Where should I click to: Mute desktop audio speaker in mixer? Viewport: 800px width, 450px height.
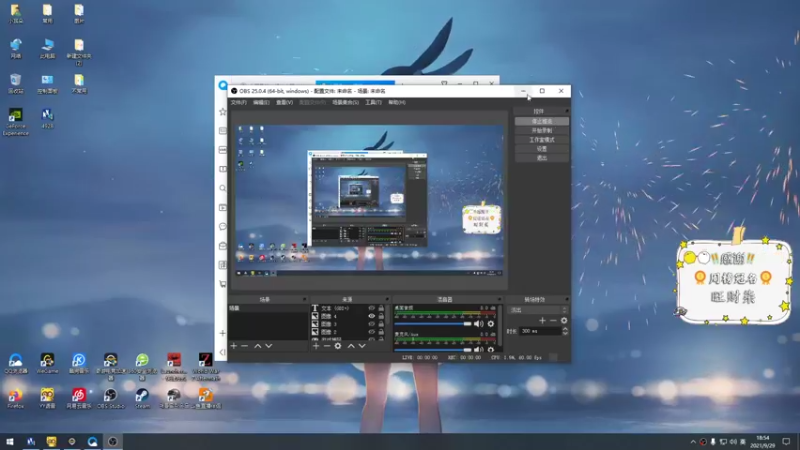click(x=478, y=324)
